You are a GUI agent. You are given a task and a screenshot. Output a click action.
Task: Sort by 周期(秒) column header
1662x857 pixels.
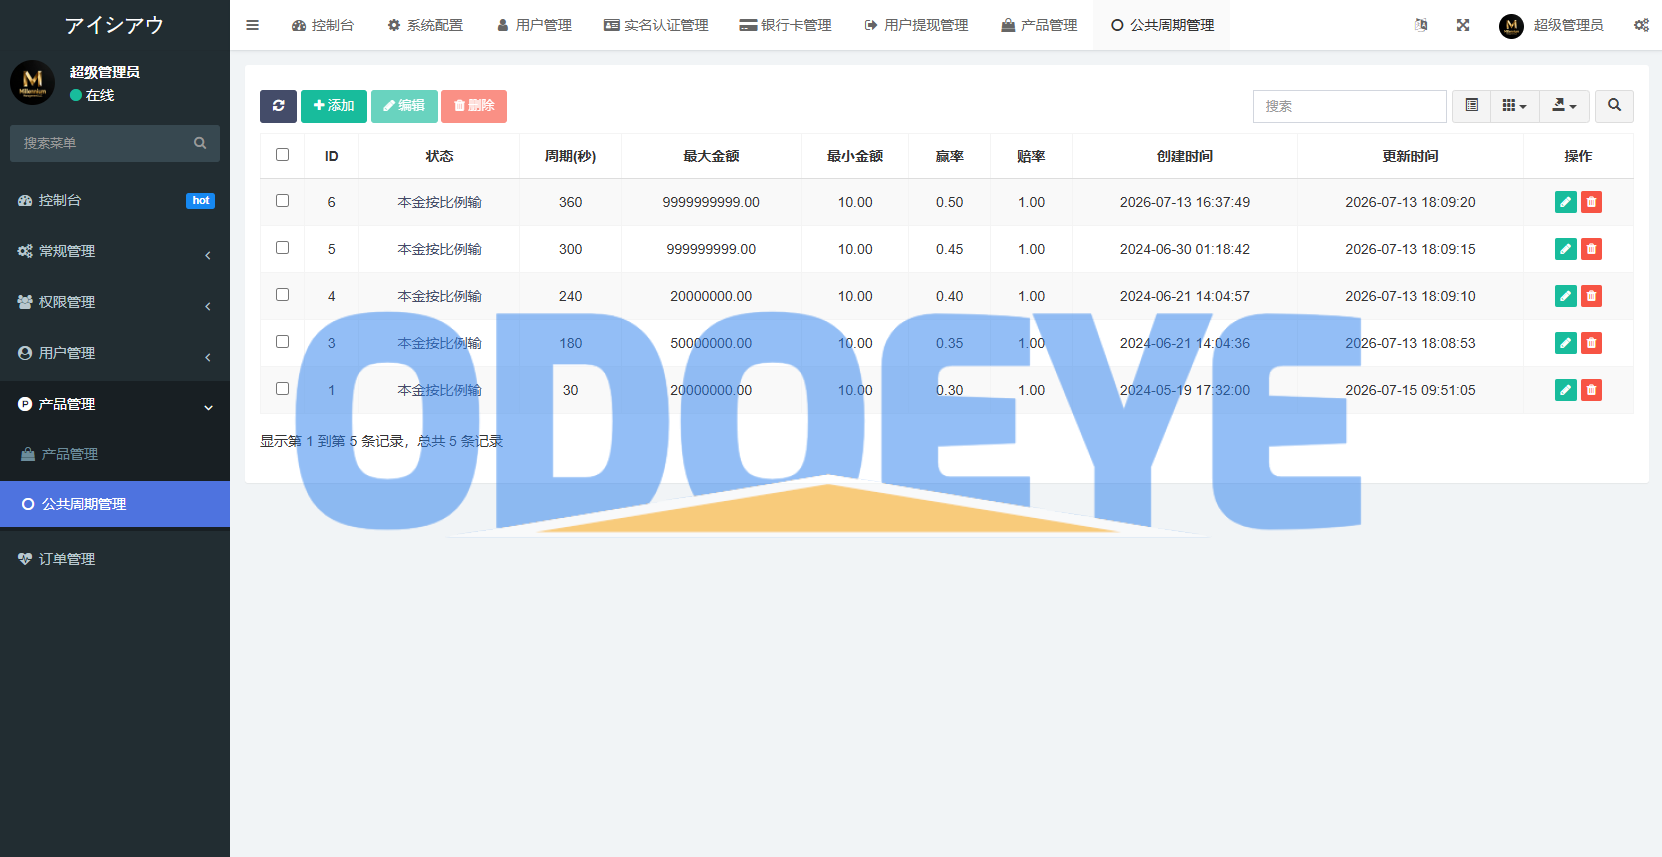pyautogui.click(x=570, y=156)
